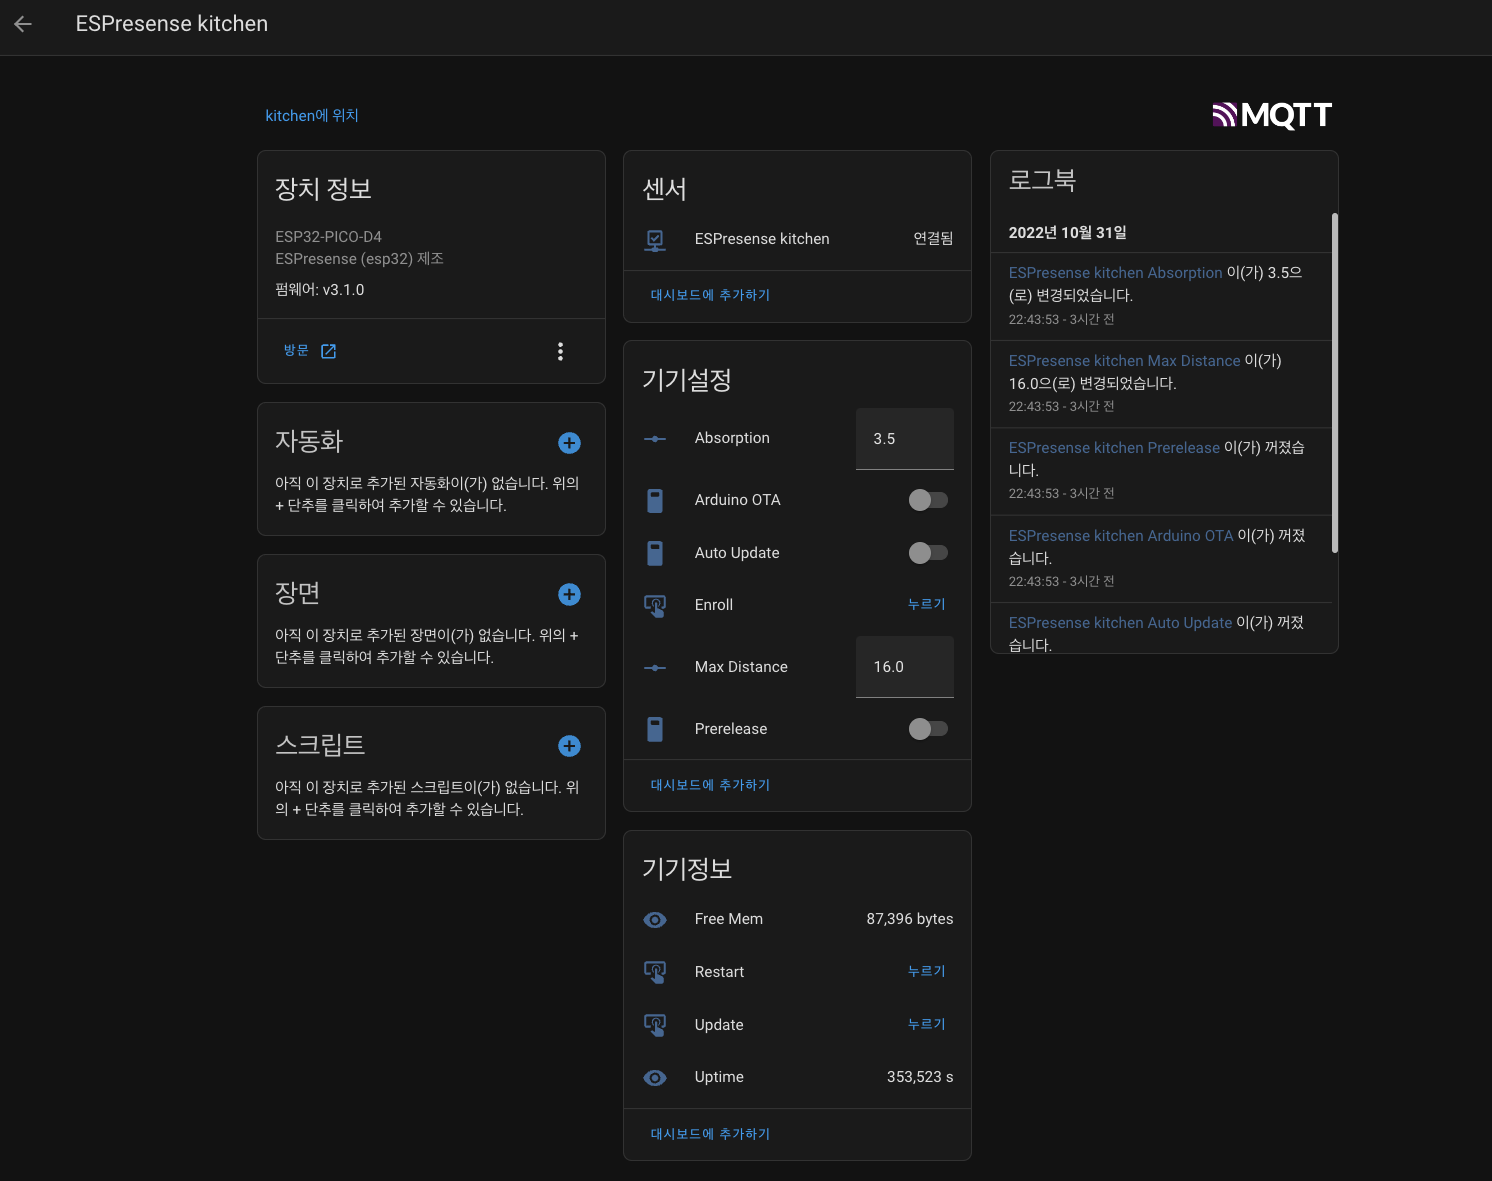
Task: Add the 센서 card to dashboard (대시보드에 추가하기)
Action: click(x=710, y=295)
